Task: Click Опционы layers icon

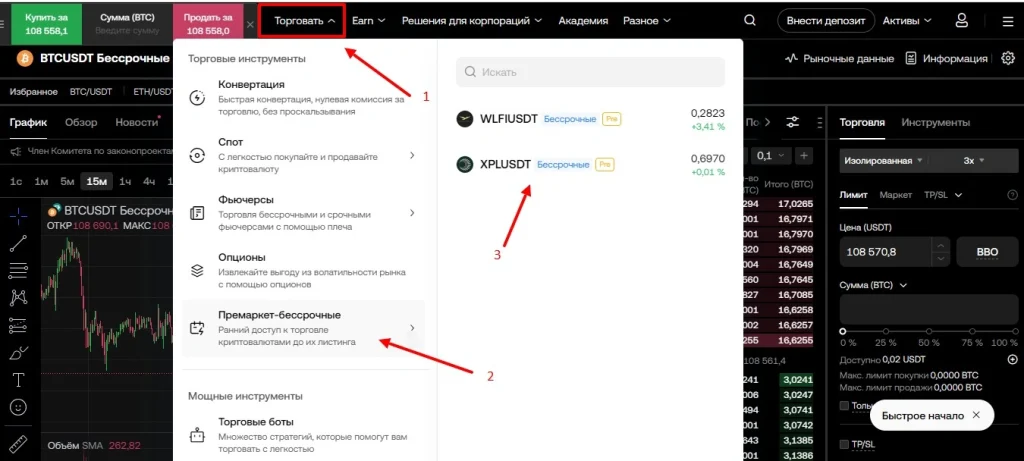Action: pyautogui.click(x=197, y=270)
